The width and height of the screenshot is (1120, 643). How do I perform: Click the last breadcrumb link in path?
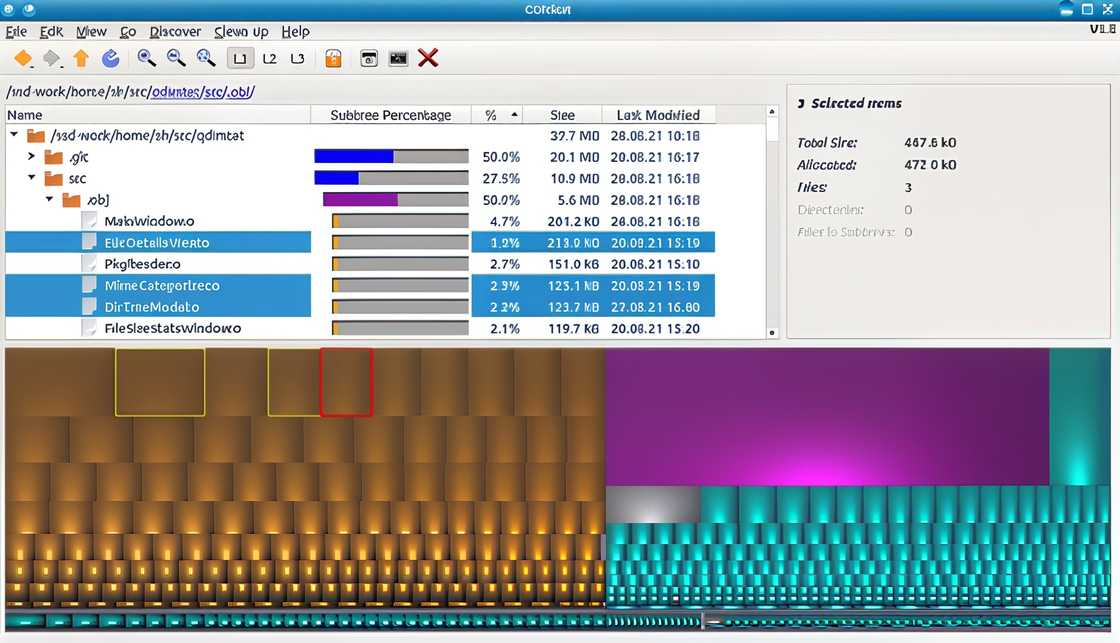pyautogui.click(x=238, y=92)
